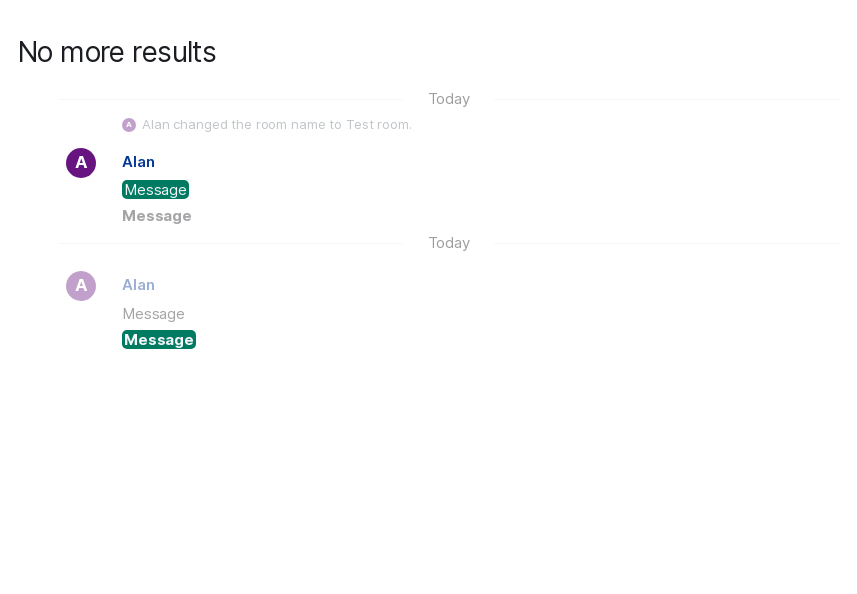857x594 pixels.
Task: Click the divider line right of lower Today
Action: pyautogui.click(x=666, y=243)
